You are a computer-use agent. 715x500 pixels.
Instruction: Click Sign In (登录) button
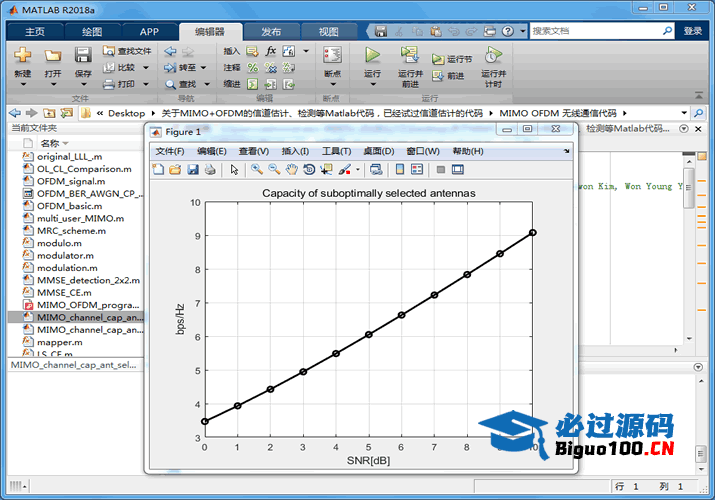pyautogui.click(x=693, y=31)
